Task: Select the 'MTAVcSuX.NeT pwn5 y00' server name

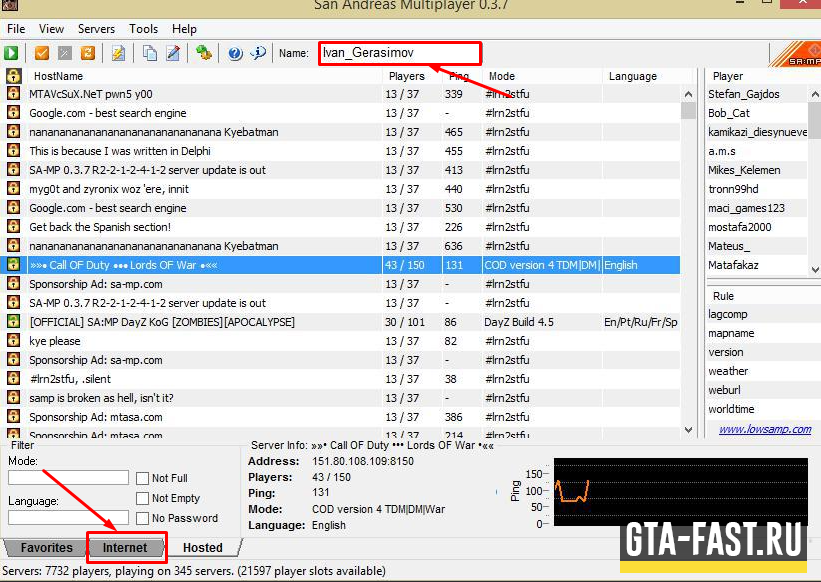Action: pyautogui.click(x=91, y=94)
